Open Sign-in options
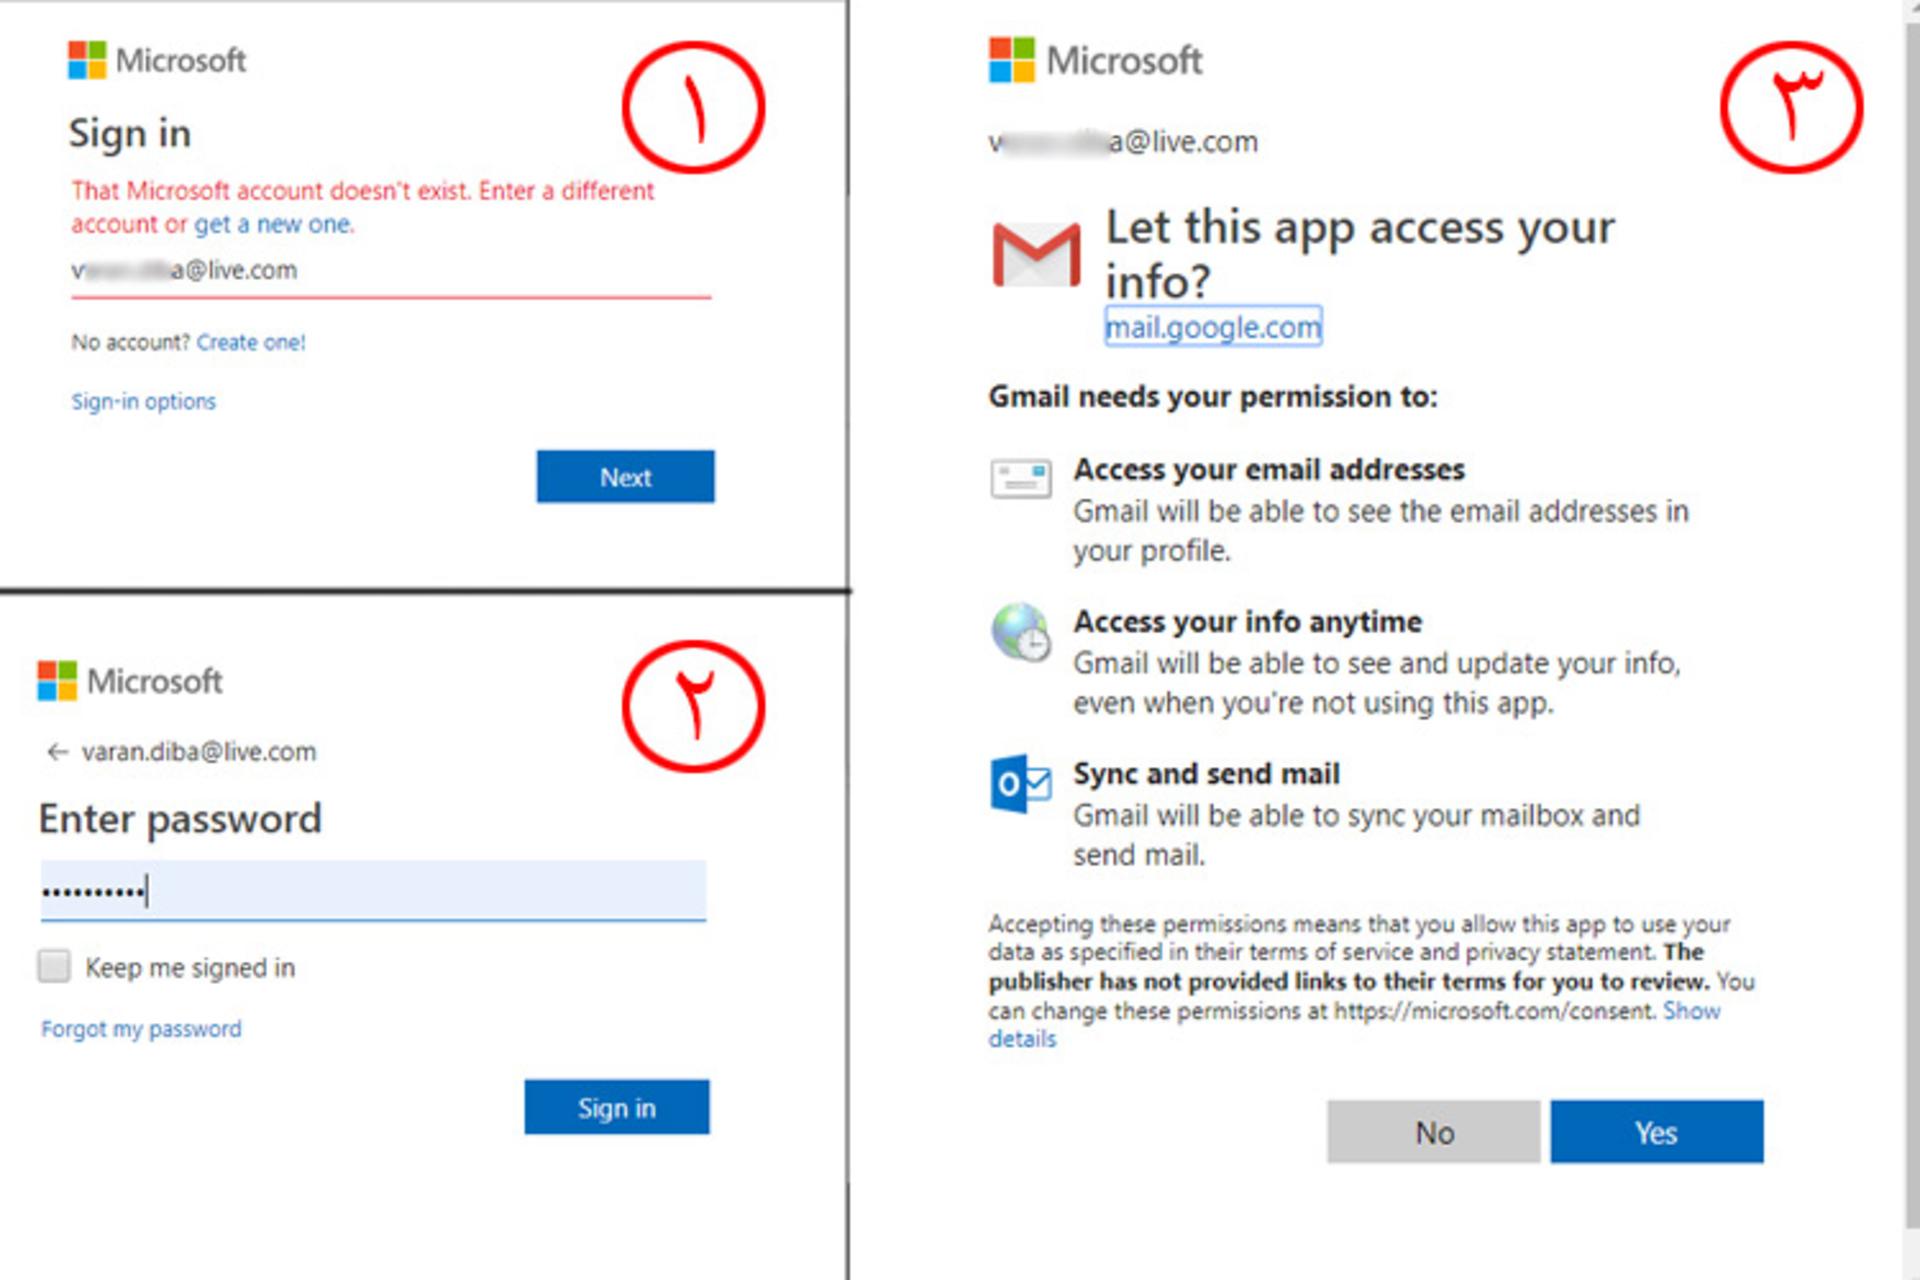This screenshot has height=1280, width=1920. pos(143,401)
